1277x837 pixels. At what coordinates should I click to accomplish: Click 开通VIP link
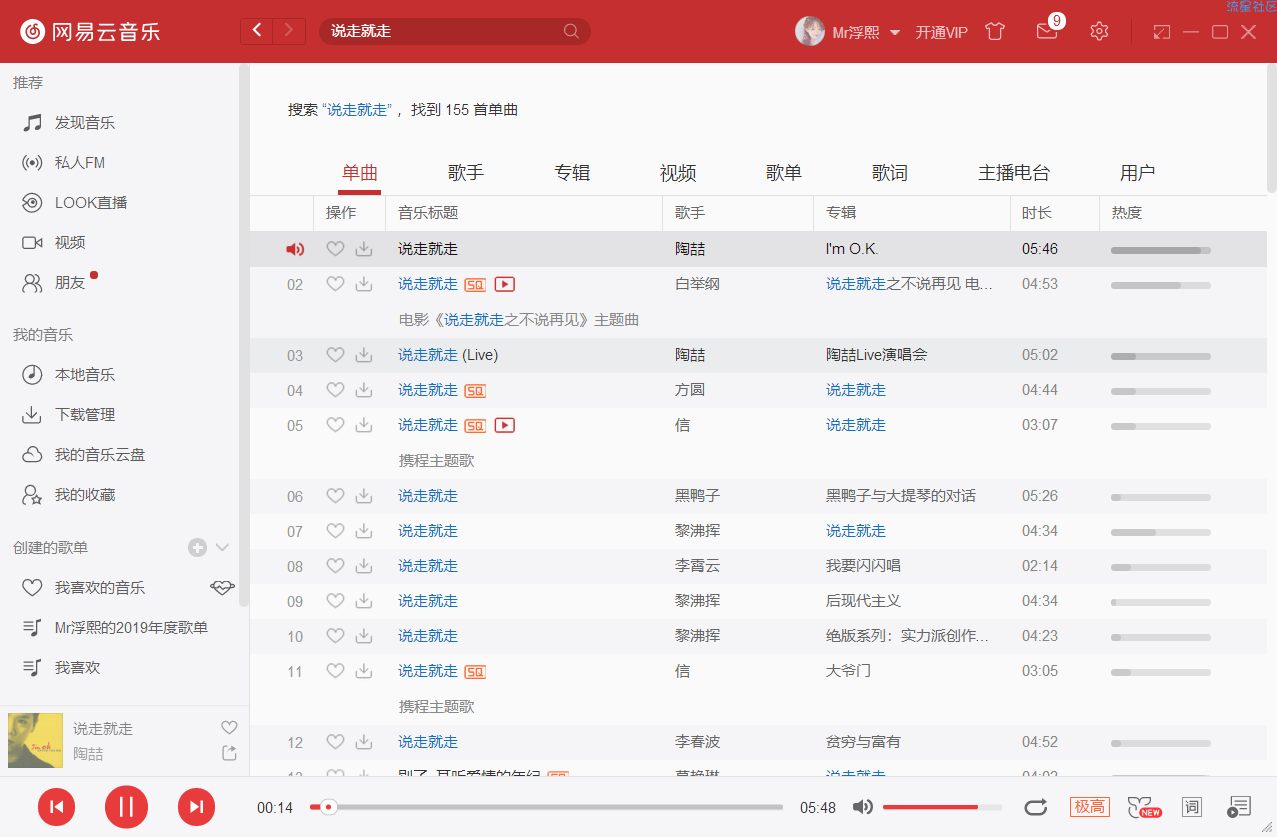[942, 32]
